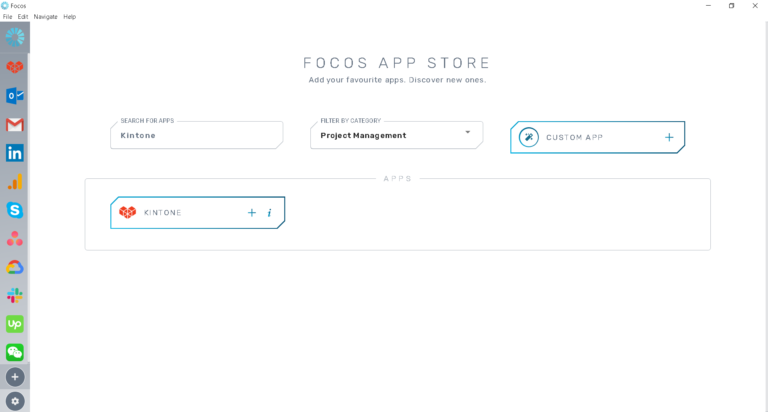Open settings via the sidebar gear icon
Image resolution: width=768 pixels, height=412 pixels.
[x=15, y=400]
